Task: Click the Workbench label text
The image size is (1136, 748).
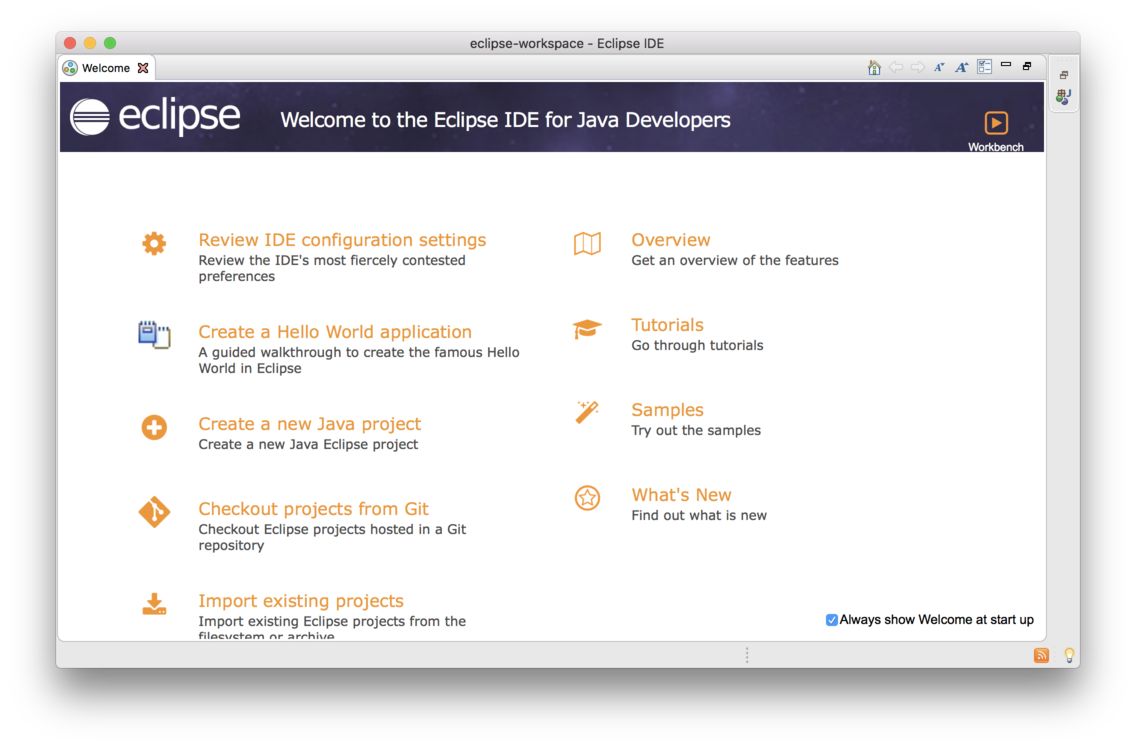Action: 995,147
